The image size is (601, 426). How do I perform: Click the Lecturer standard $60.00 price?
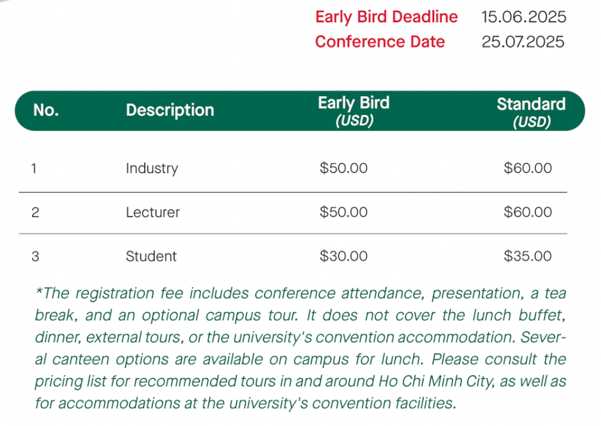(x=527, y=212)
